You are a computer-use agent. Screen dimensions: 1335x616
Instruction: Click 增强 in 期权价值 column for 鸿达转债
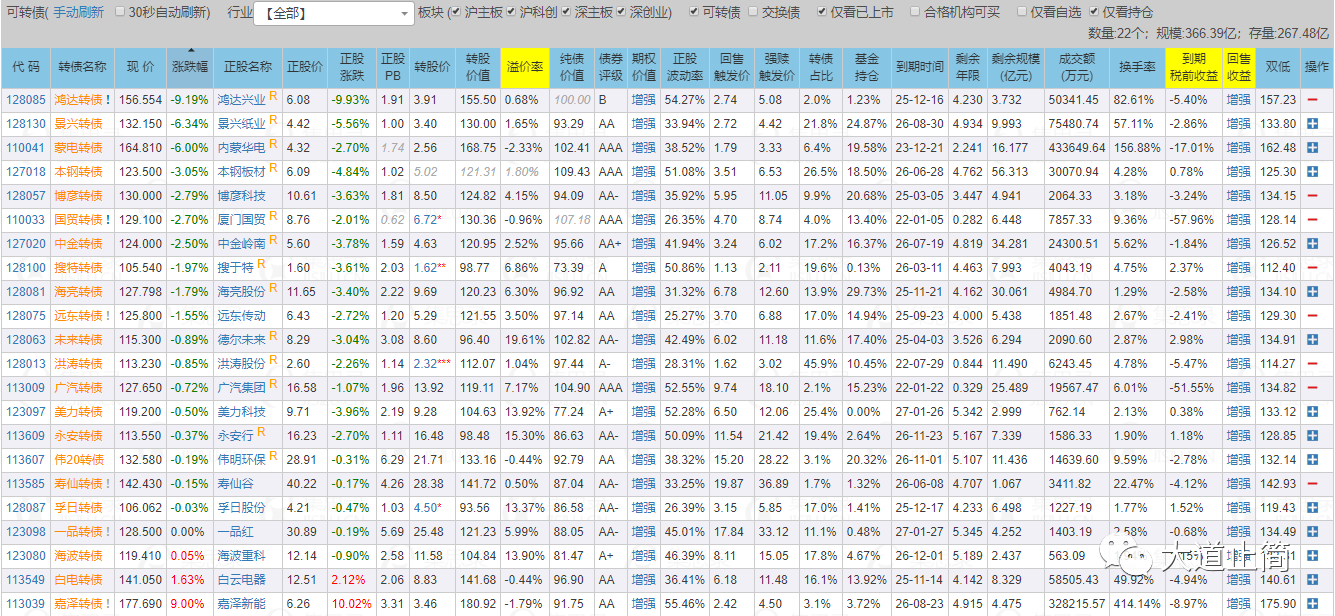644,101
